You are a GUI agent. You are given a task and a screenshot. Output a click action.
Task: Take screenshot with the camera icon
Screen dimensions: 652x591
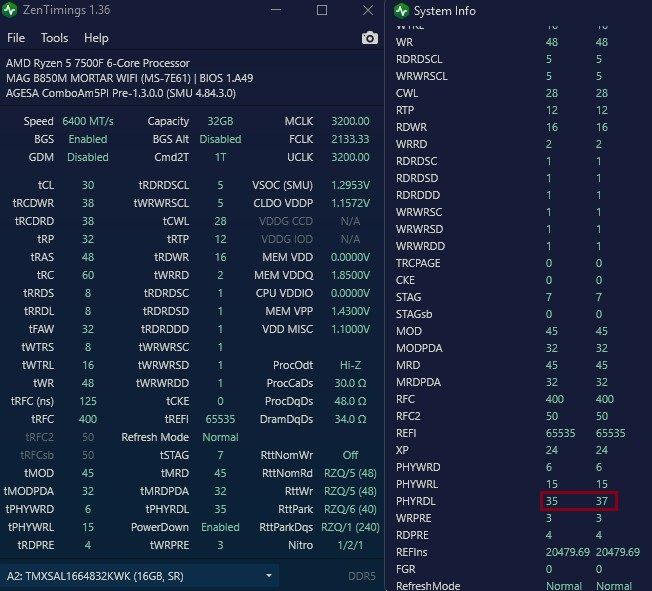click(369, 38)
